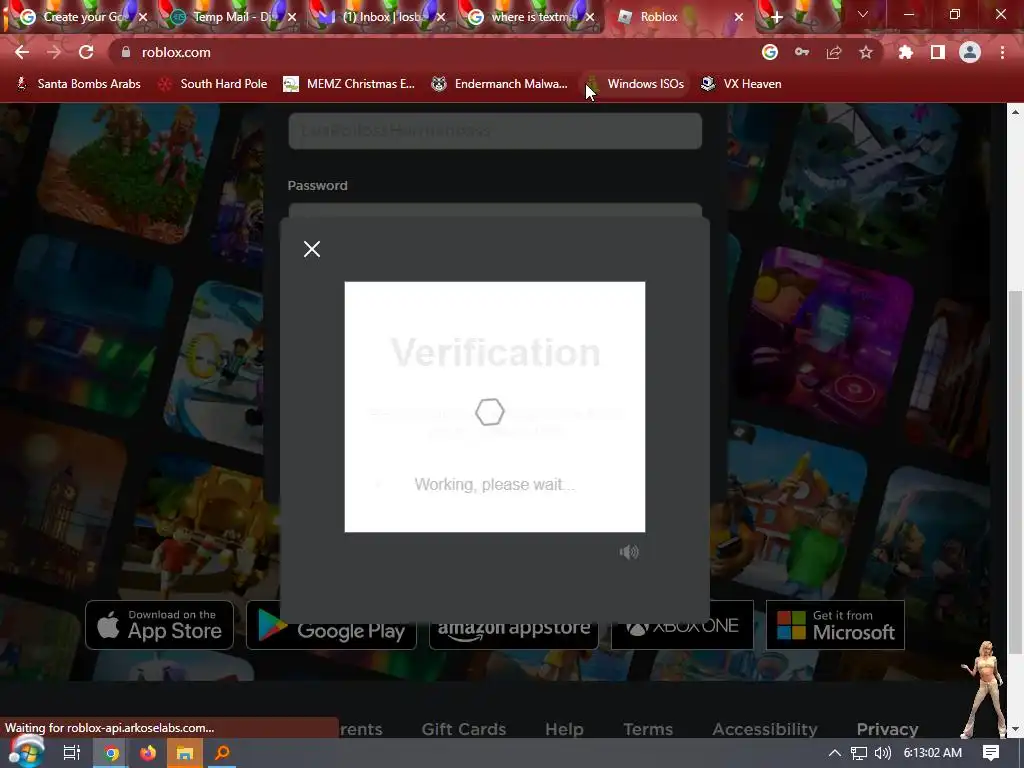
Task: Click the amazon appstore badge
Action: coord(514,633)
